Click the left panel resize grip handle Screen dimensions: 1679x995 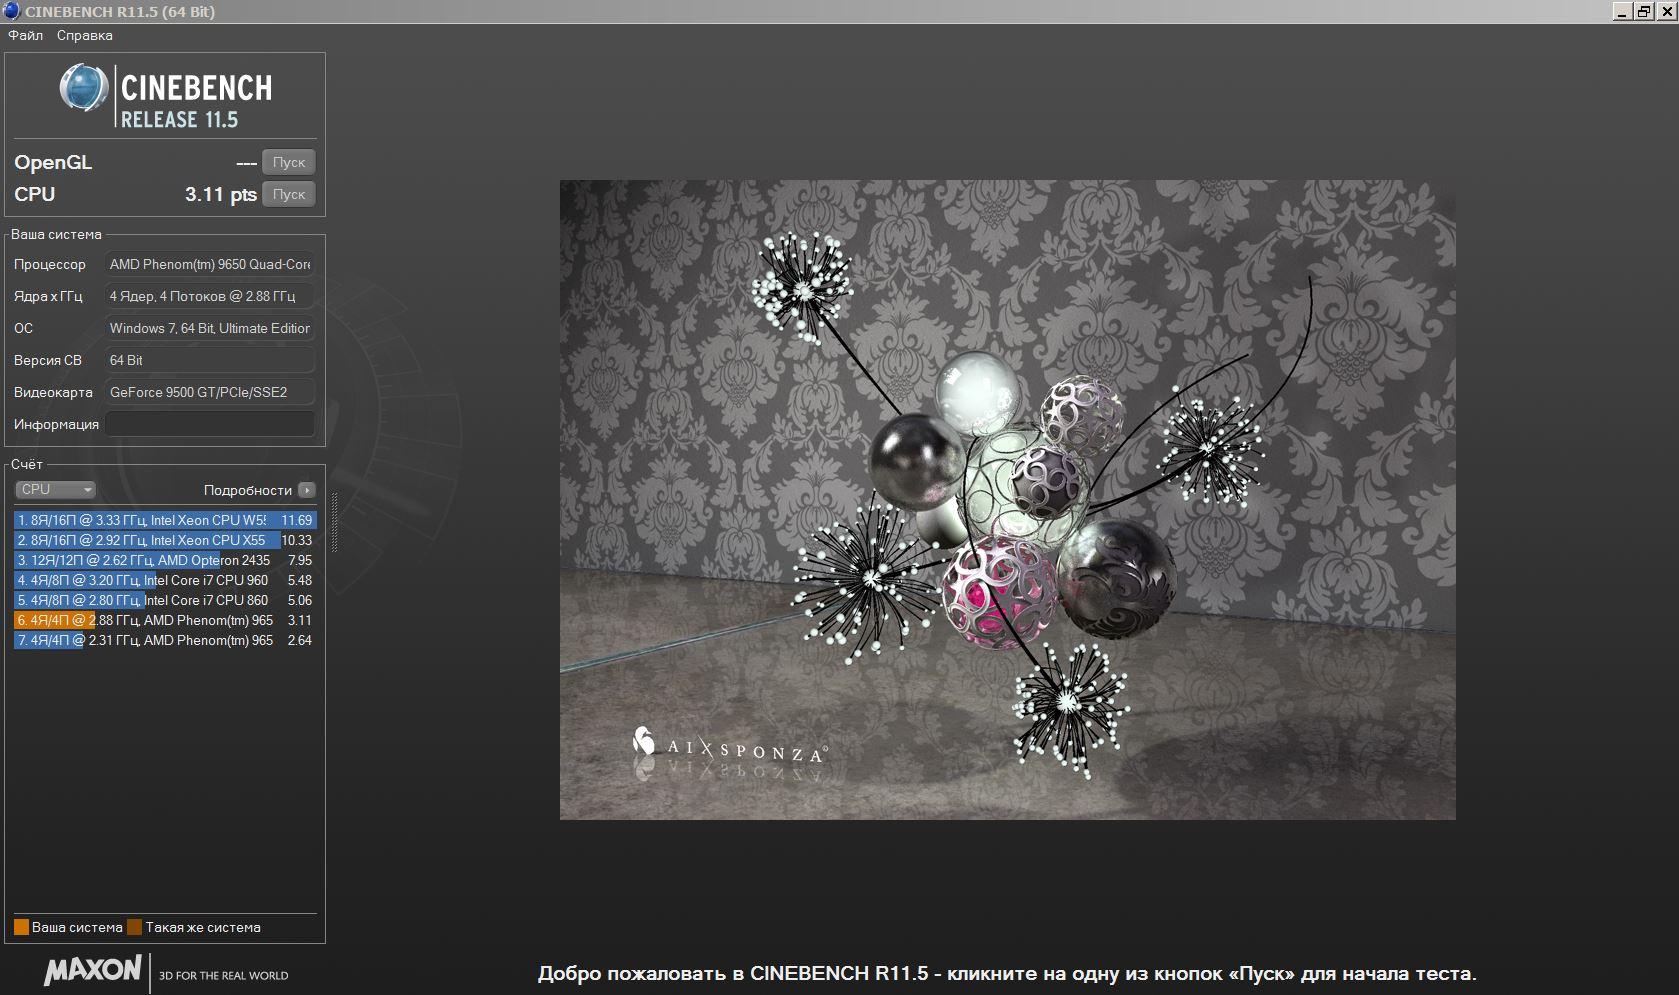335,522
